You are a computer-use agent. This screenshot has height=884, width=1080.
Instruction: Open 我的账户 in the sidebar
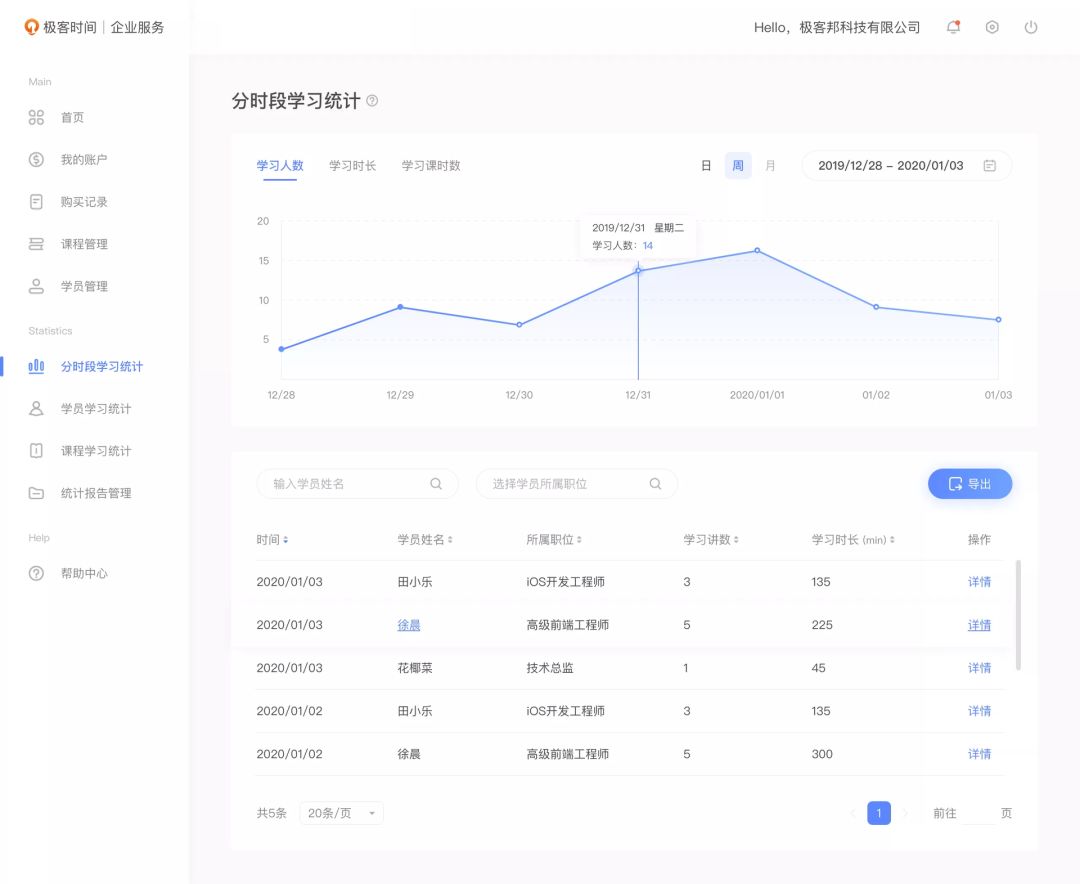pos(84,160)
